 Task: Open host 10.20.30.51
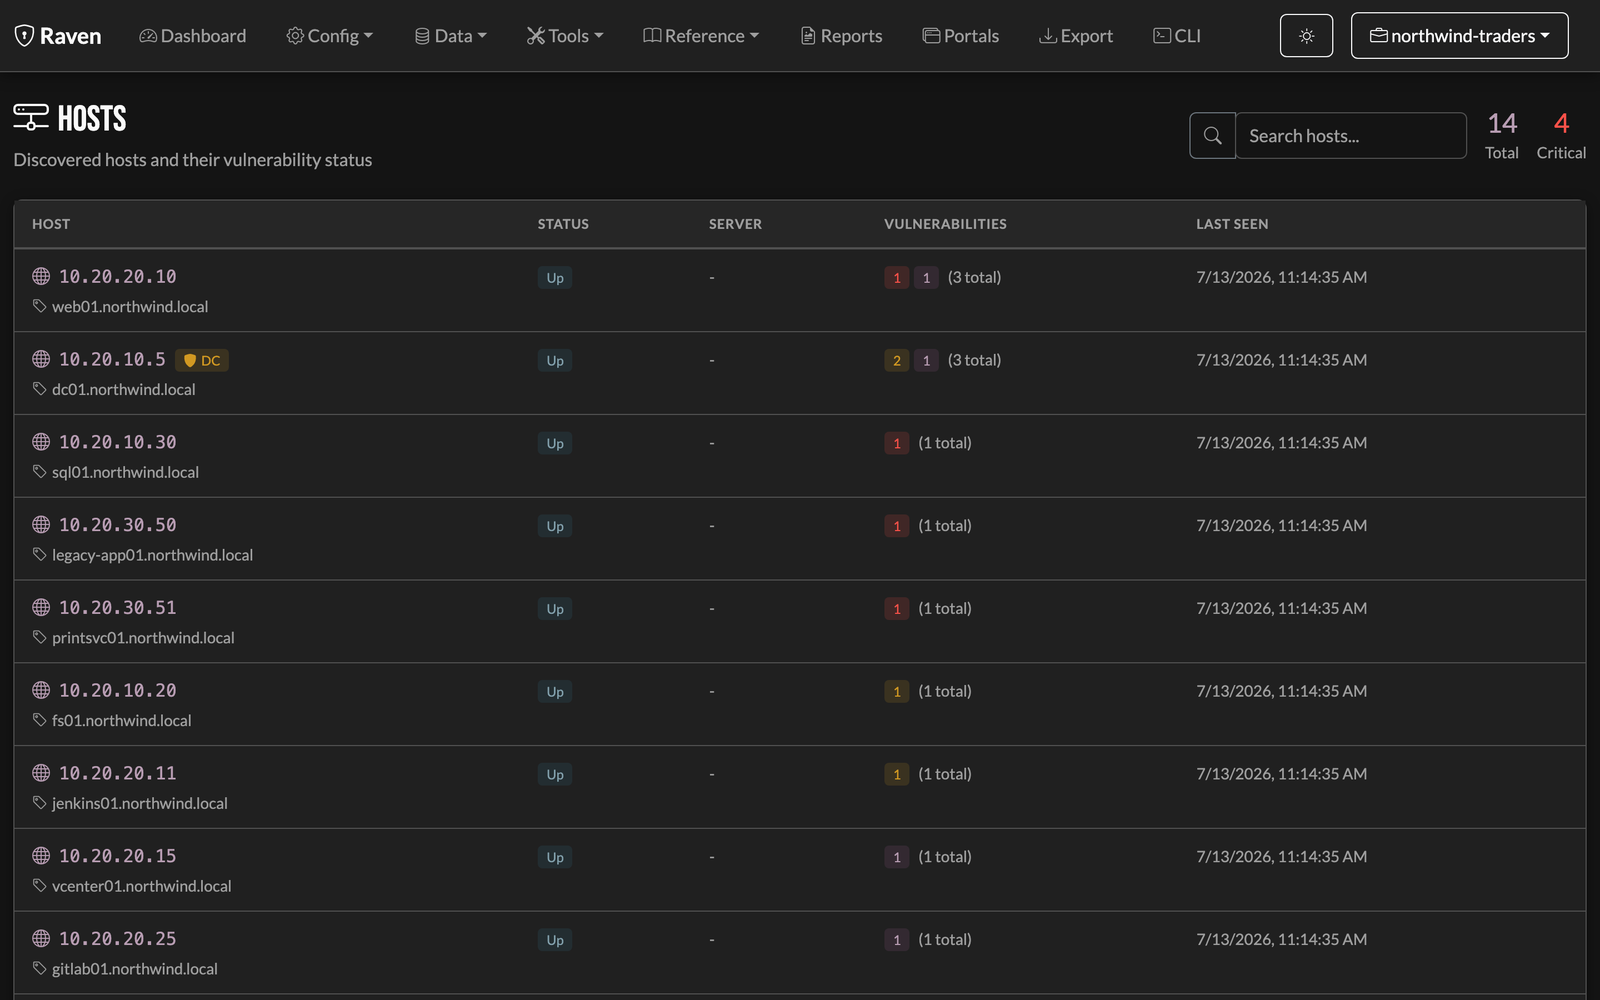pyautogui.click(x=117, y=608)
